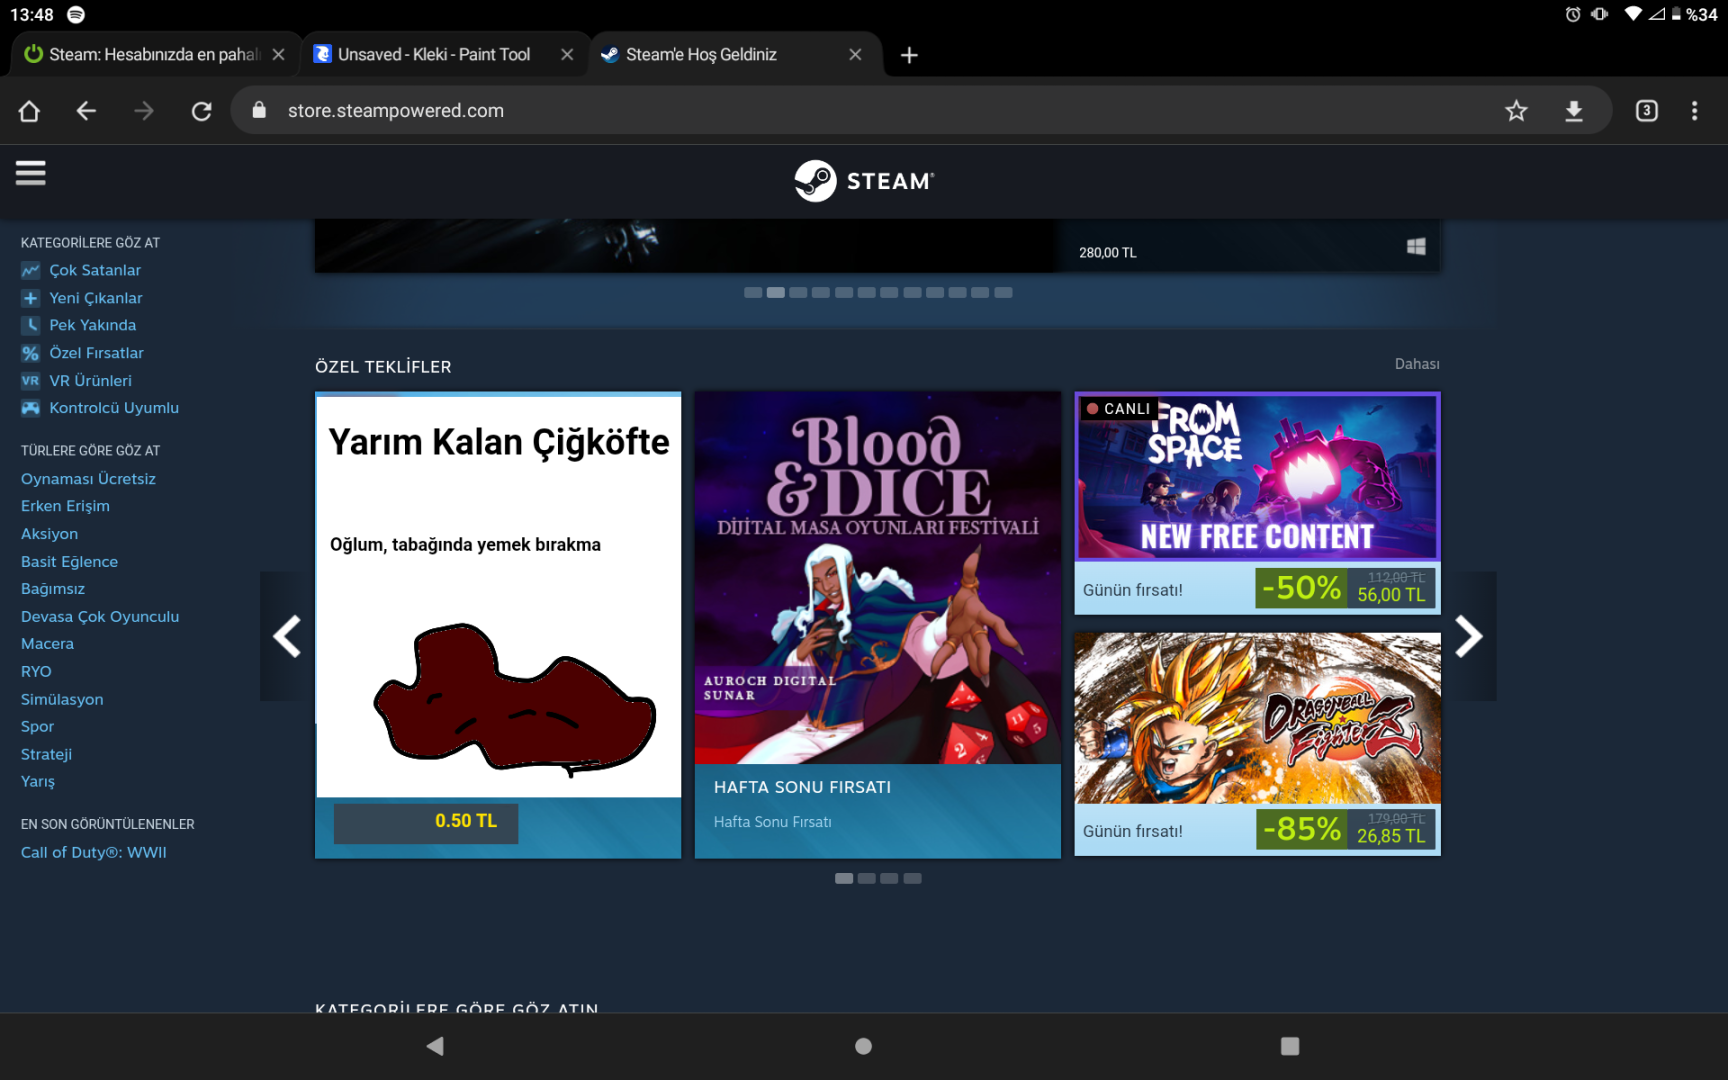Open Özel Fırsatlar category link
Image resolution: width=1728 pixels, height=1080 pixels.
(97, 353)
